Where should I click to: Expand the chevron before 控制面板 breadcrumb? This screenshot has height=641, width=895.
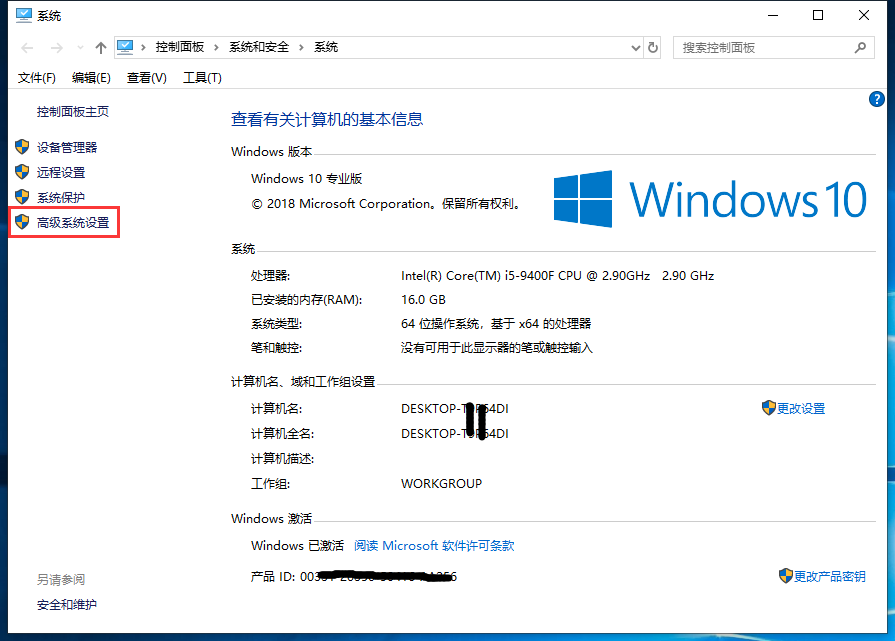coord(143,48)
